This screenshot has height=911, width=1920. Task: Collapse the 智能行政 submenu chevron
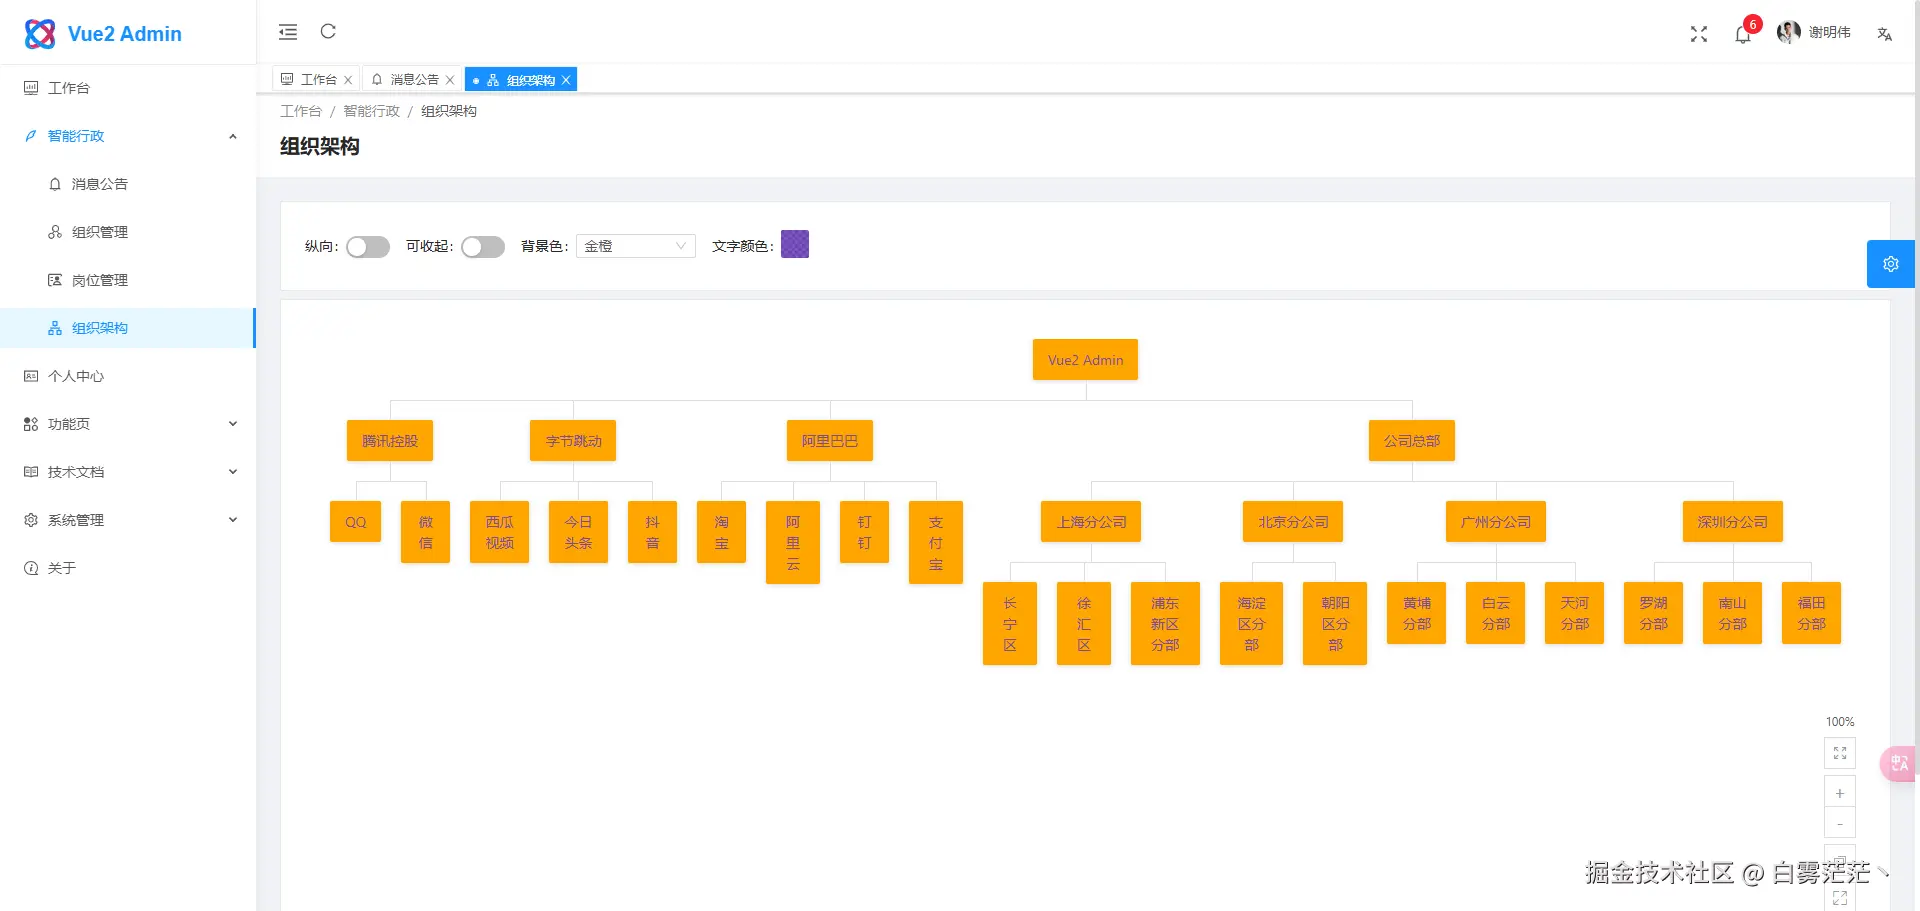point(233,136)
